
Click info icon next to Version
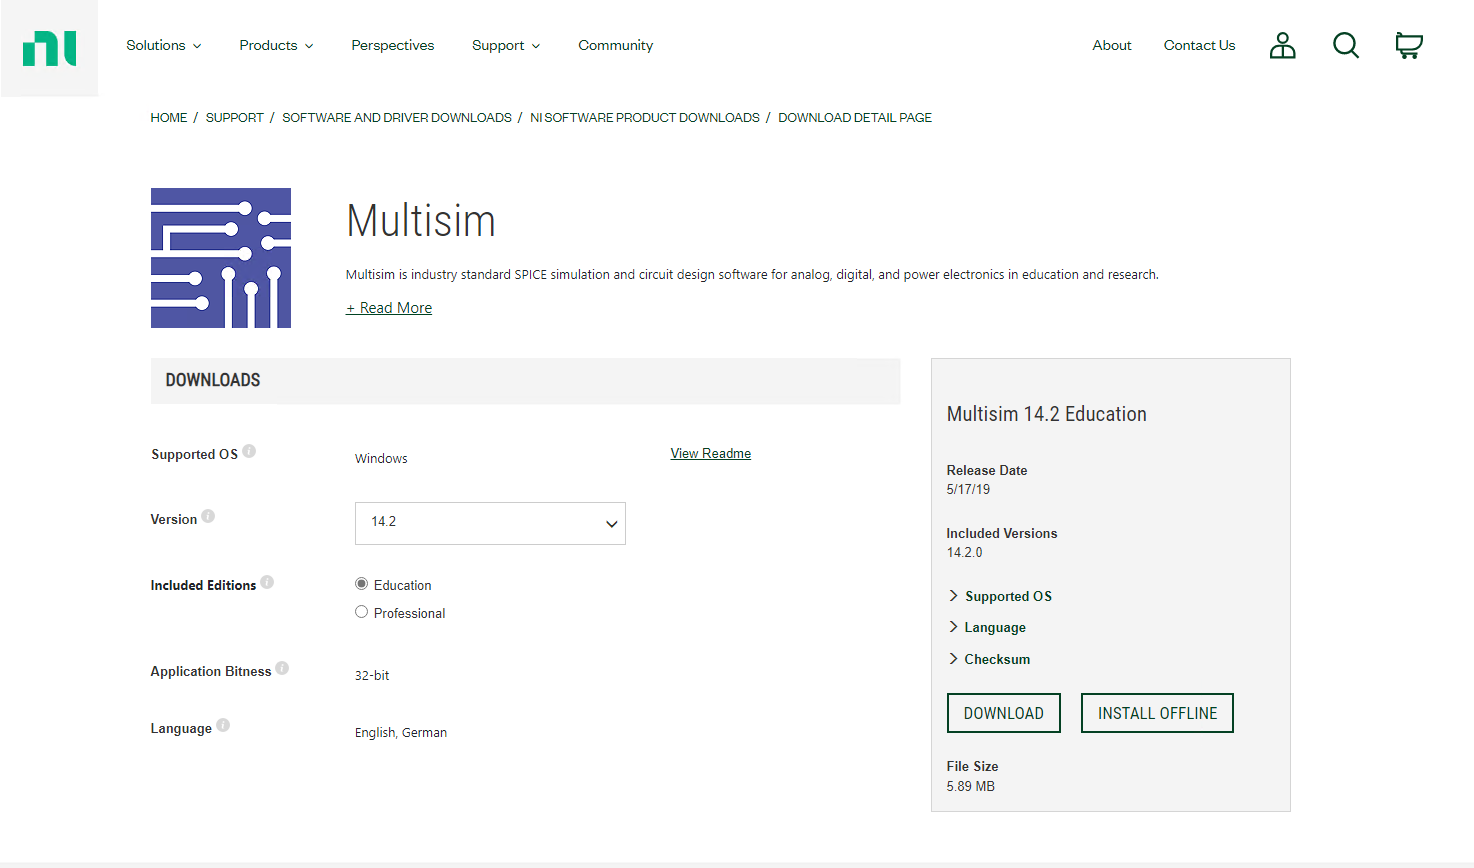pos(208,516)
